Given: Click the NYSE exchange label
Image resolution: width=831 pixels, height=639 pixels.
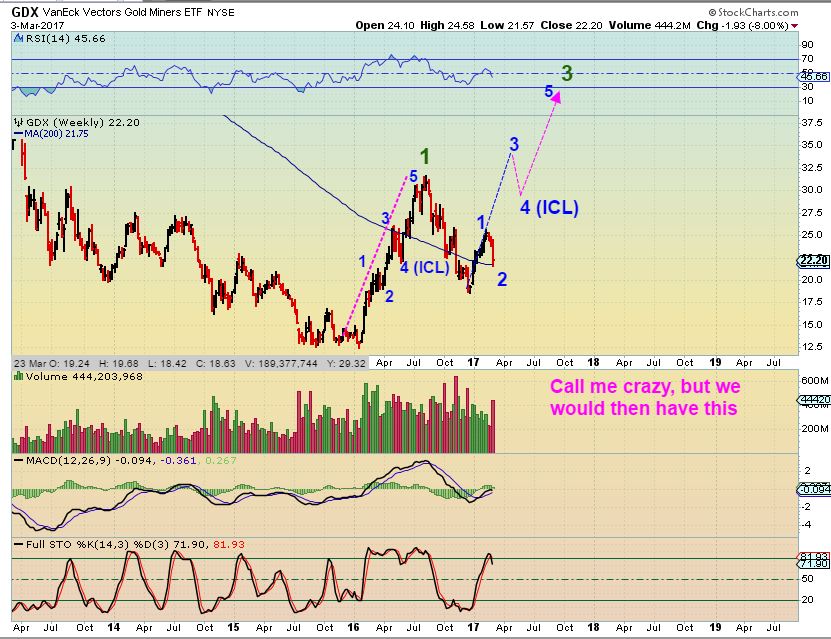Looking at the screenshot, I should pyautogui.click(x=220, y=12).
